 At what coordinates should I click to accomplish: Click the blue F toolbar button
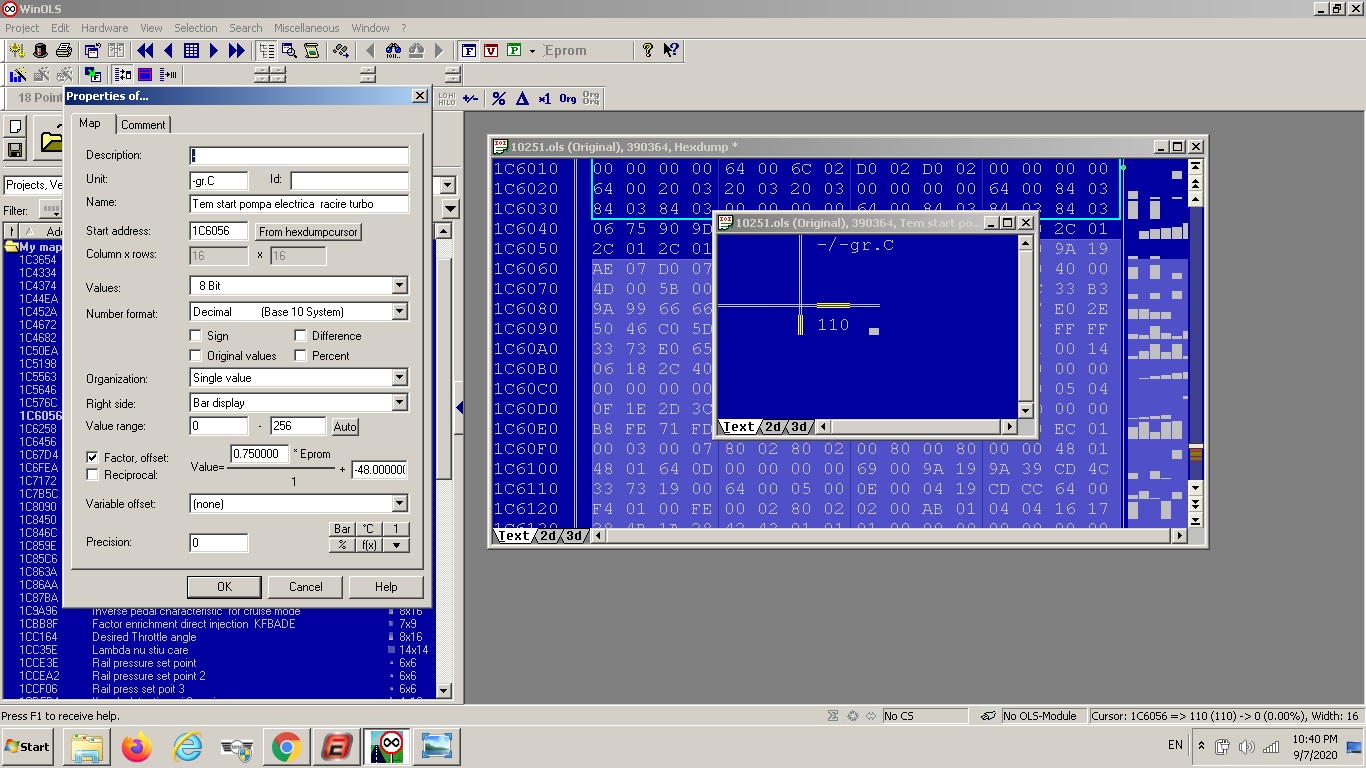[468, 50]
